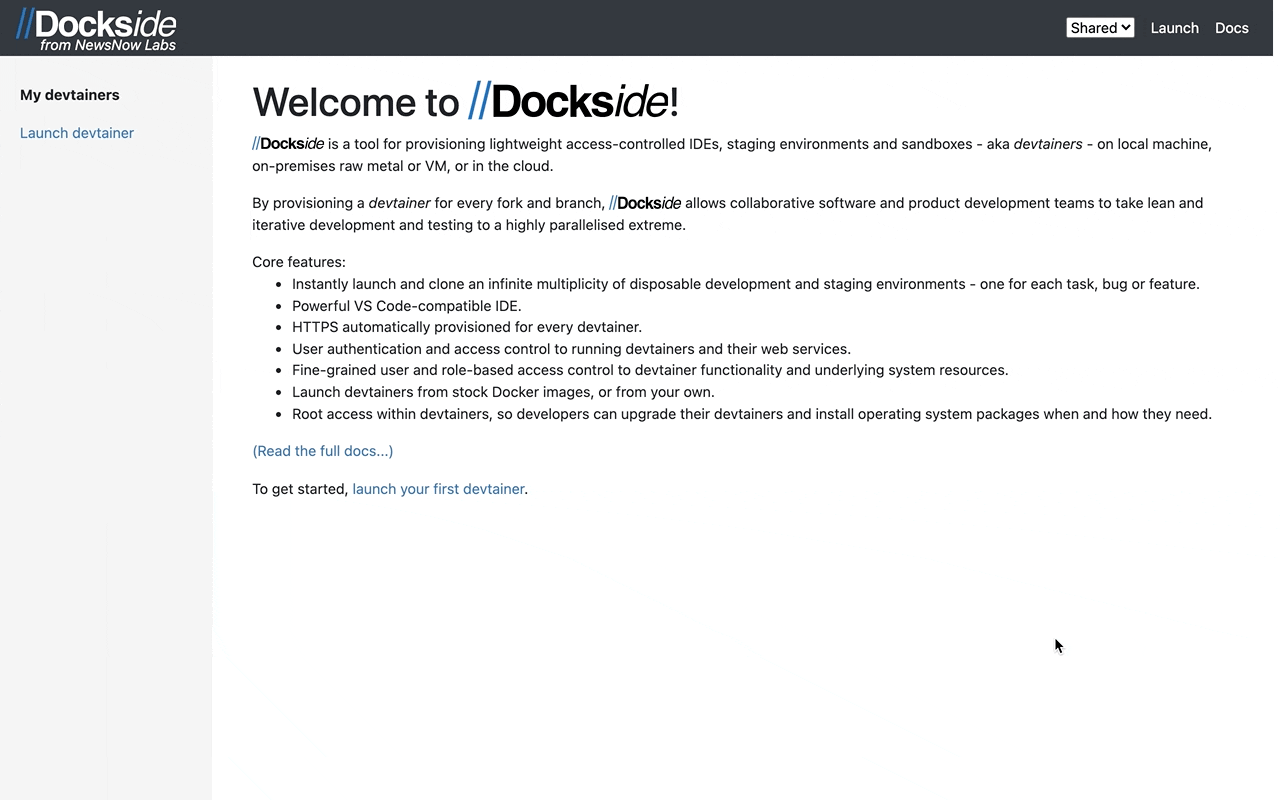Click launch your first devtainer link
This screenshot has height=800, width=1280.
[438, 489]
